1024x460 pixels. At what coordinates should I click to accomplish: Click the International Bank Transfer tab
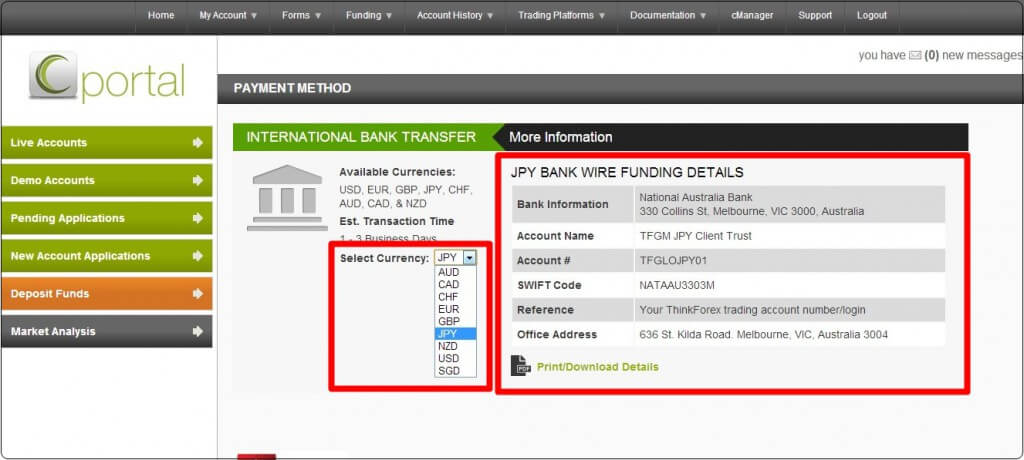tap(361, 137)
